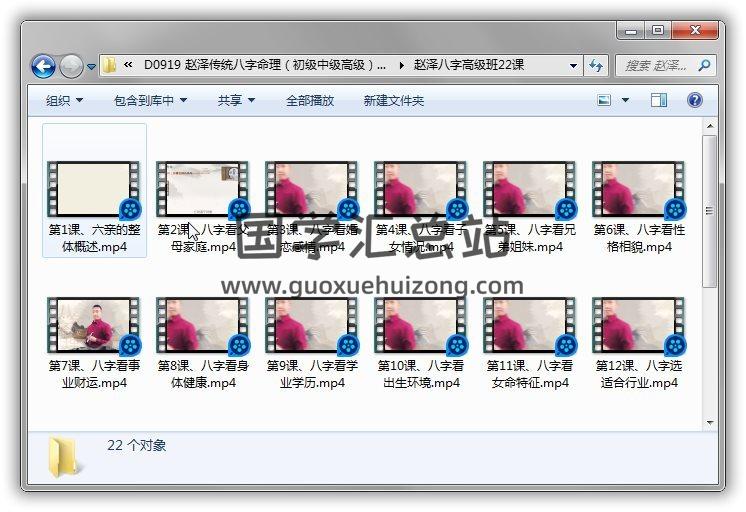This screenshot has width=746, height=512.
Task: Expand hidden parent path chevron in address bar
Action: pos(128,65)
